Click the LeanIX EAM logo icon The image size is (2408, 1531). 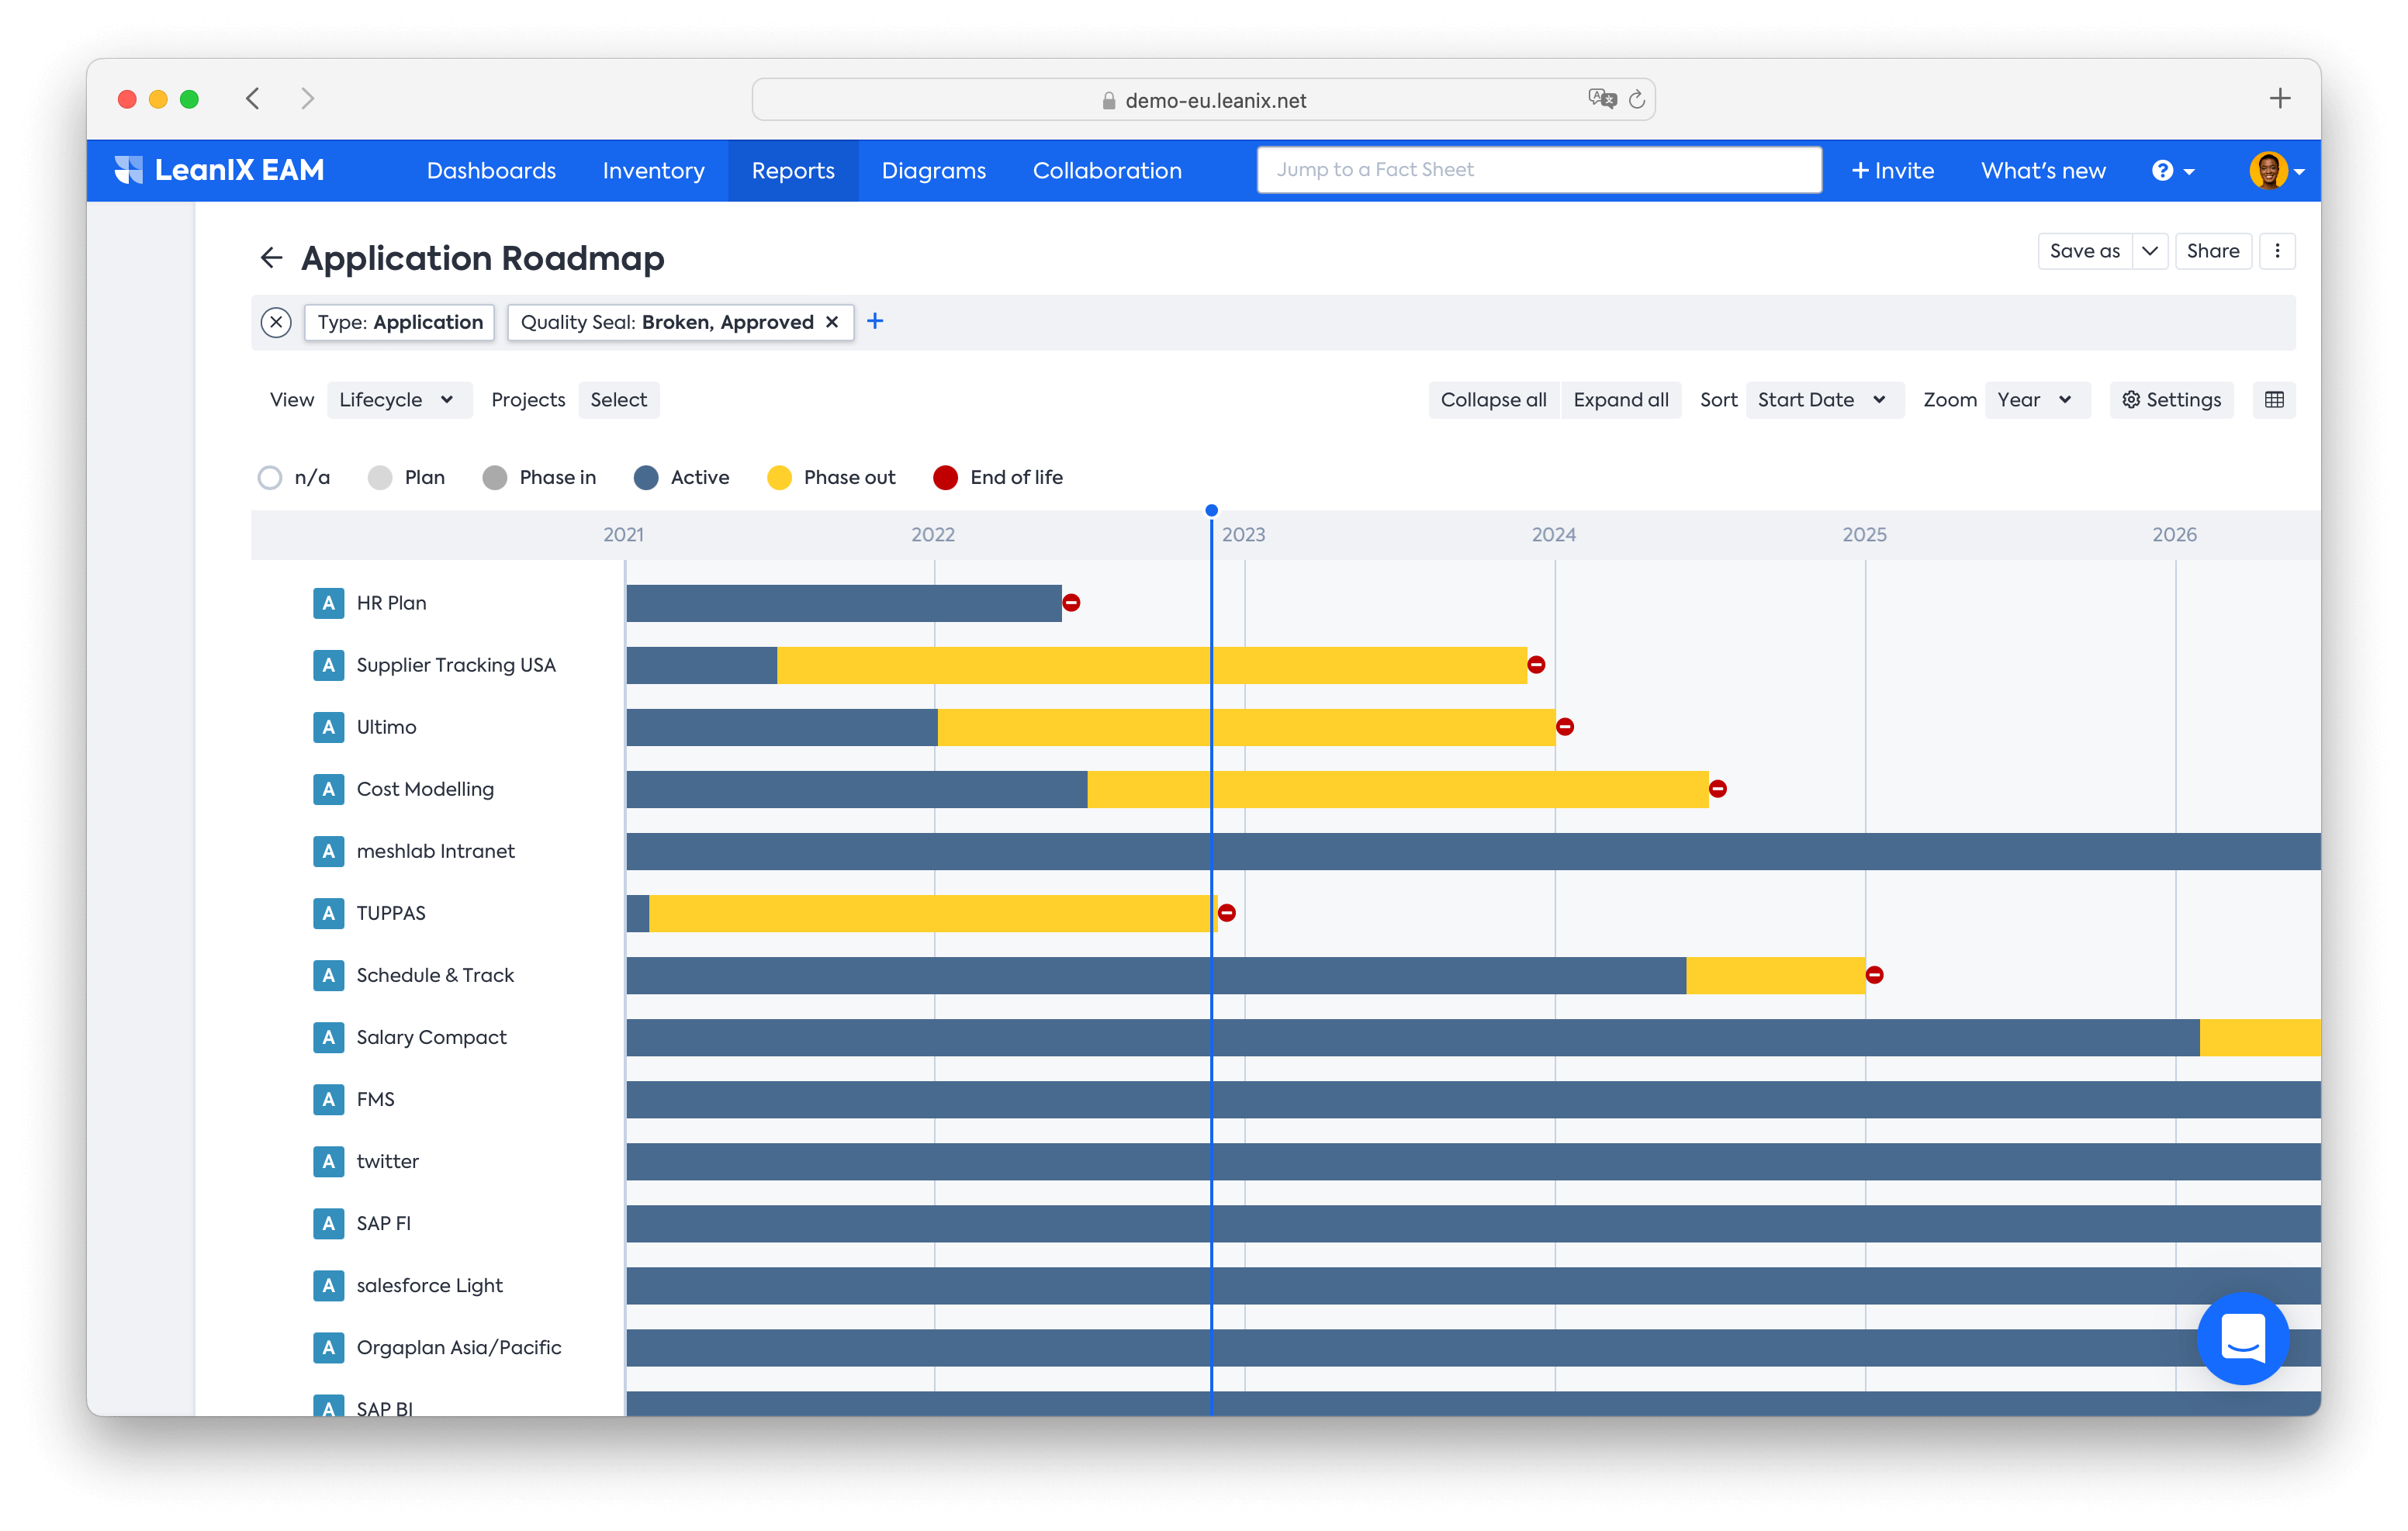[130, 170]
